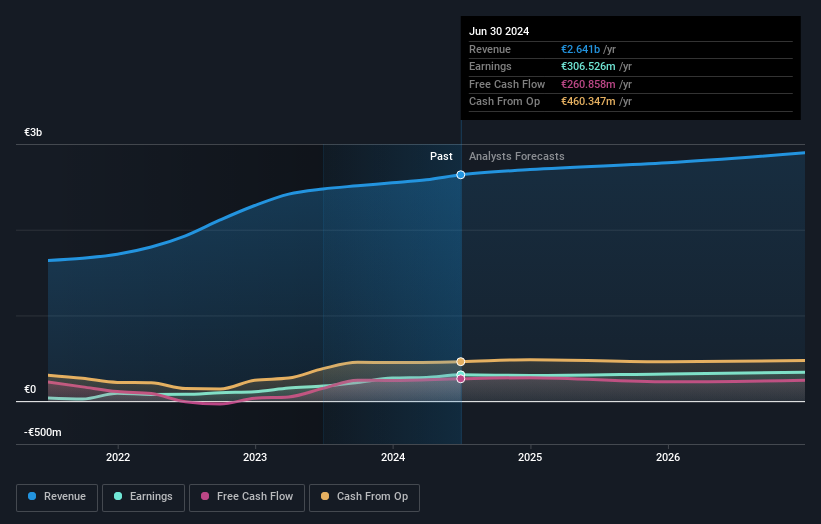Click the 2026 x-axis label
821x524 pixels.
tap(668, 458)
